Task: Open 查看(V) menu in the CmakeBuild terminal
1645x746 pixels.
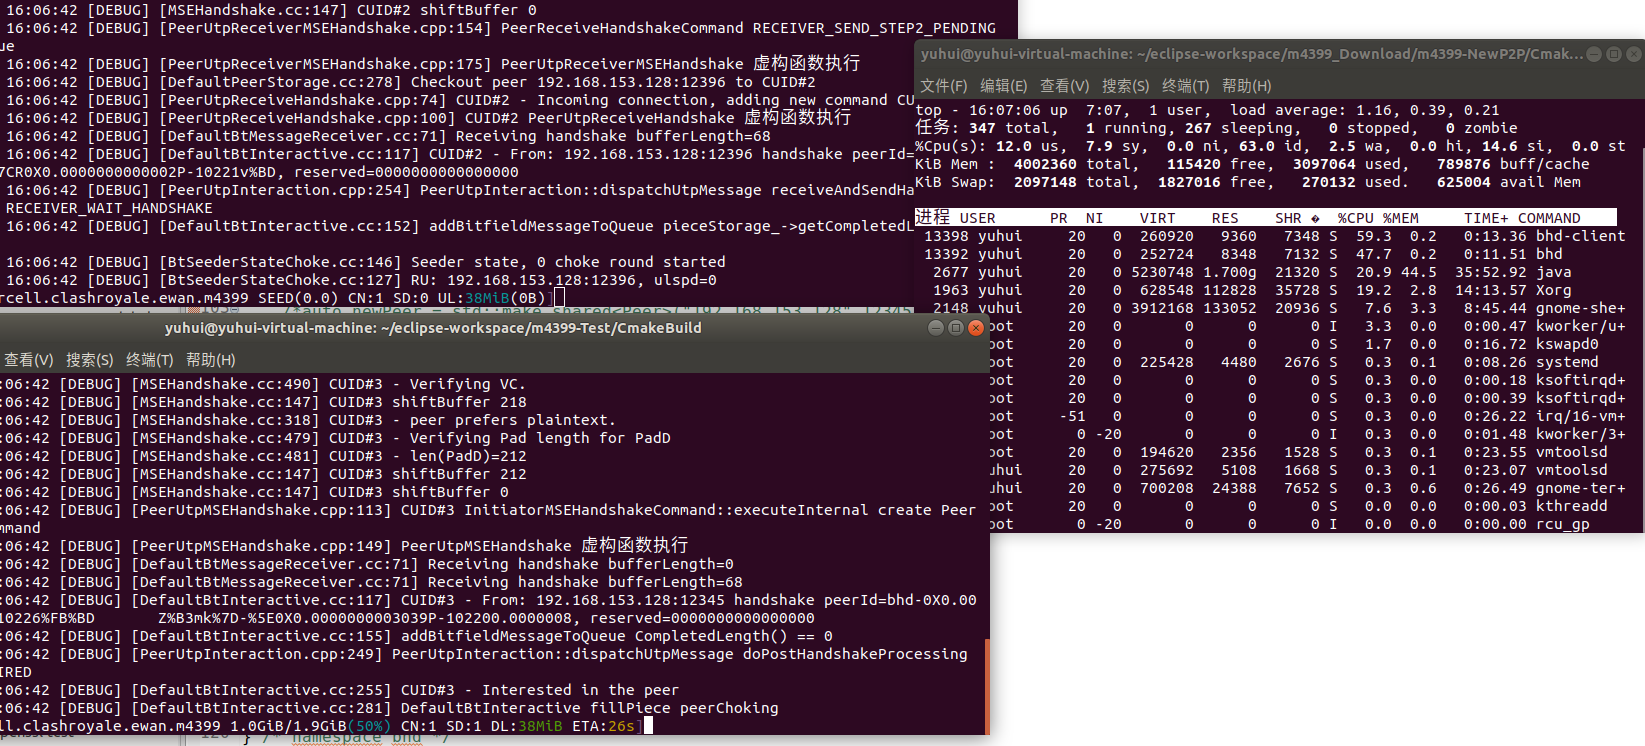Action: 28,360
